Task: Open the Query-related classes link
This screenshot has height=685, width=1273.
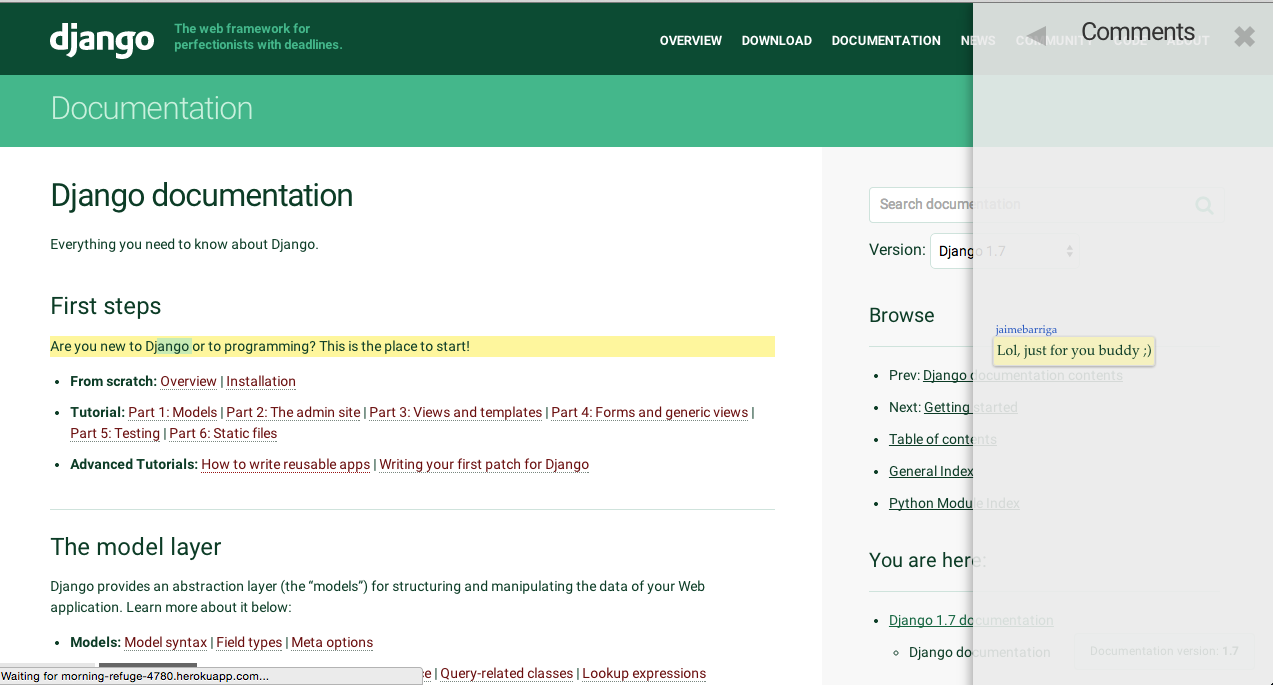Action: point(507,673)
